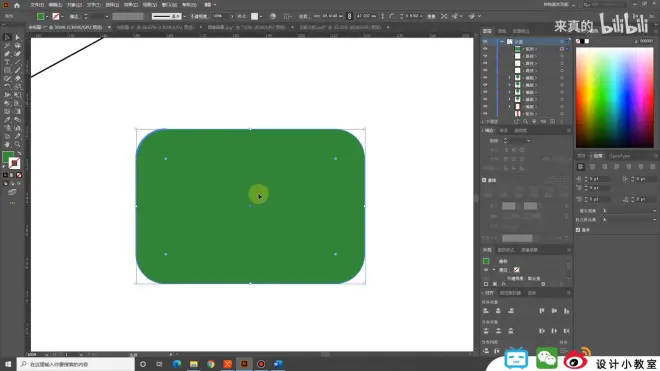Click the swap fill and stroke arrow
Image resolution: width=660 pixels, height=371 pixels.
click(19, 153)
